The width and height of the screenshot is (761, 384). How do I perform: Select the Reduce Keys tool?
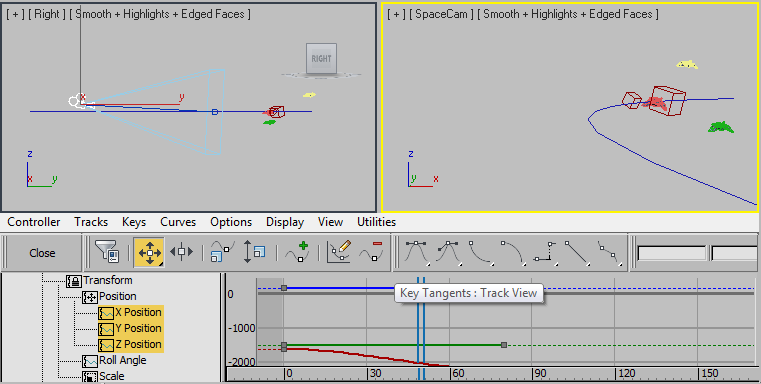click(371, 252)
